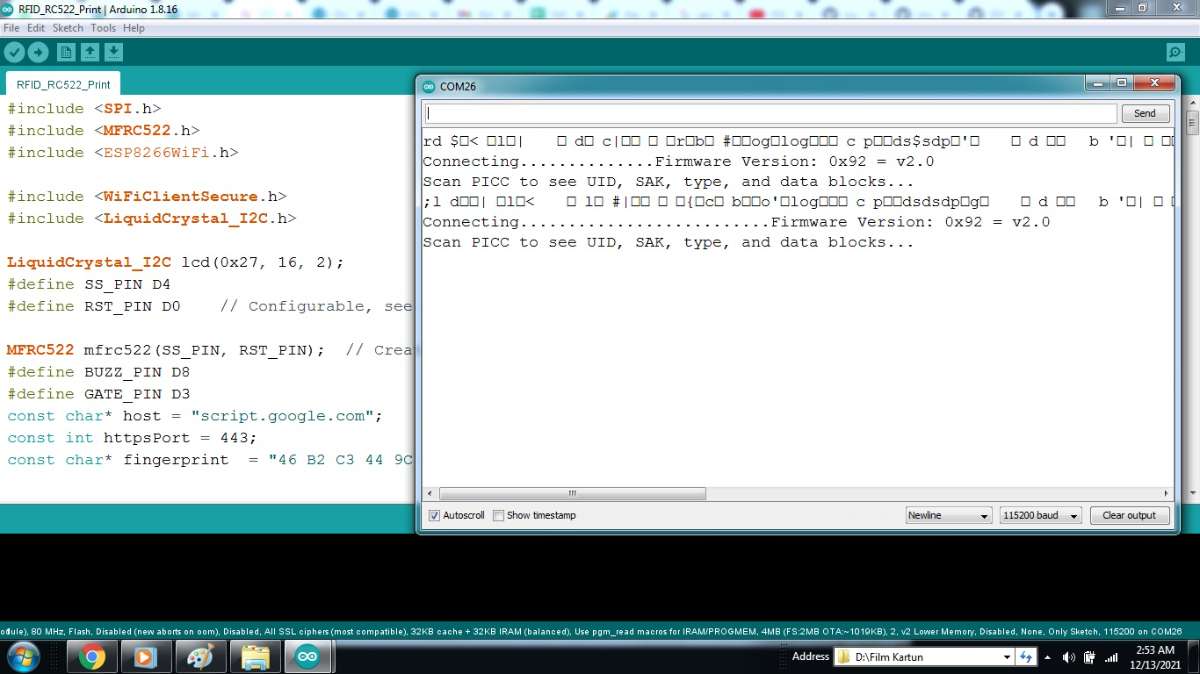Image resolution: width=1200 pixels, height=674 pixels.
Task: Open the Windows Start menu
Action: [x=22, y=657]
